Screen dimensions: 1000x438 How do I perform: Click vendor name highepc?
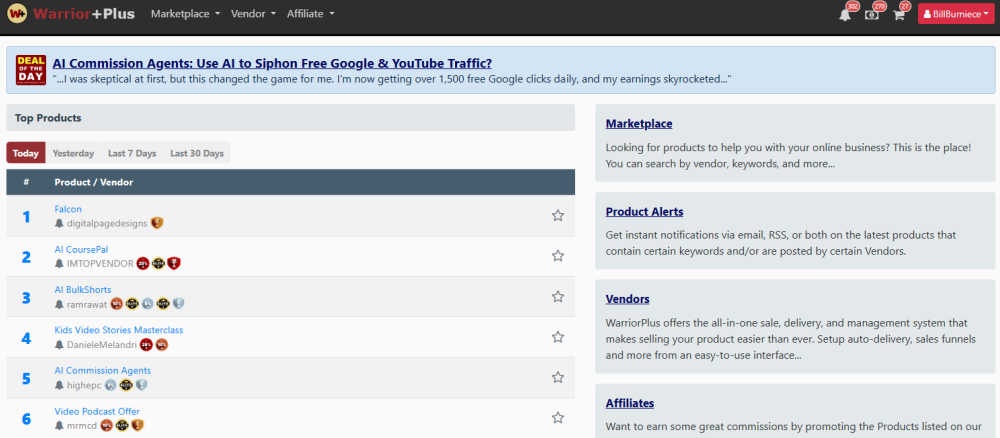(x=84, y=385)
